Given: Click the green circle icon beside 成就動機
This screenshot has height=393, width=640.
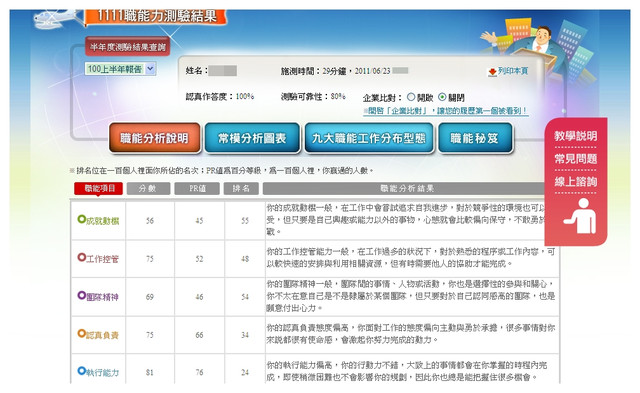Looking at the screenshot, I should tap(82, 219).
